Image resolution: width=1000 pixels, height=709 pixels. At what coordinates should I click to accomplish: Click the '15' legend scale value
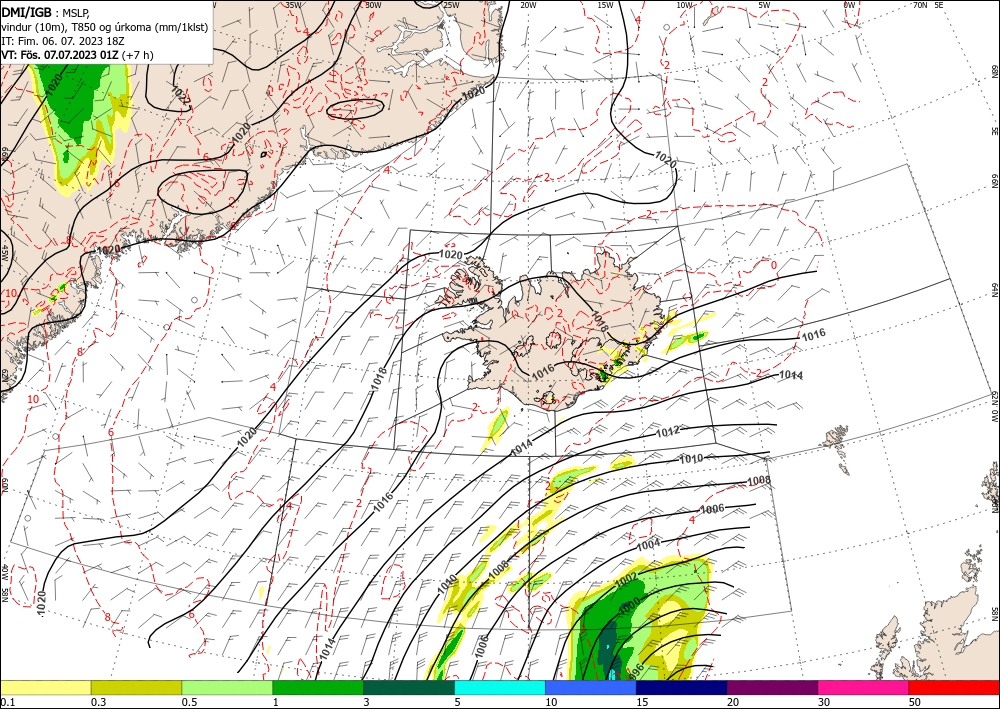click(x=642, y=702)
